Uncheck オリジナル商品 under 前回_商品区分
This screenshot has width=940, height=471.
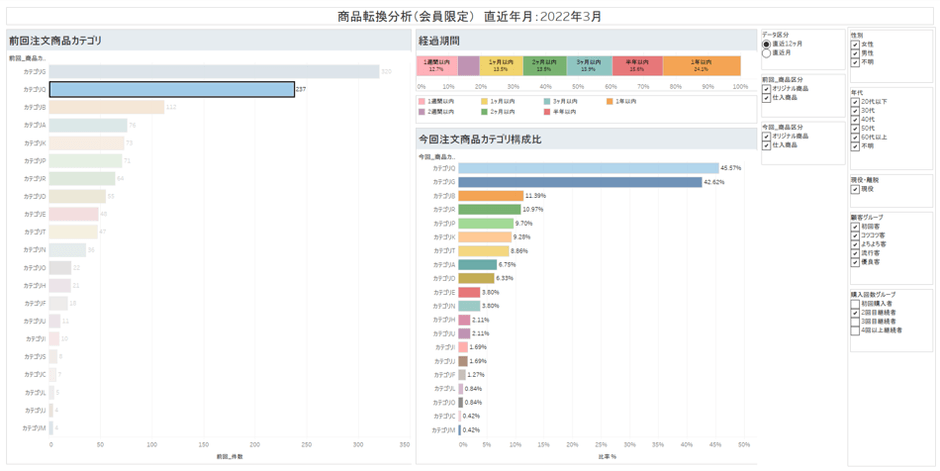pyautogui.click(x=766, y=88)
